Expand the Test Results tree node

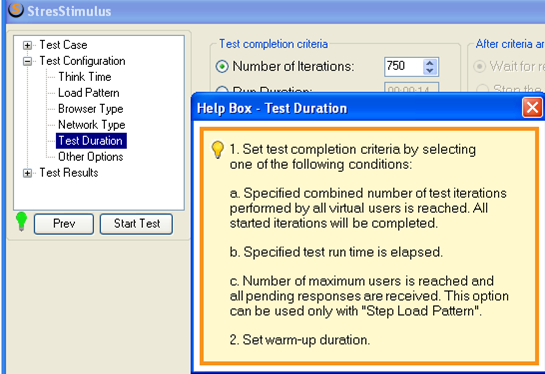[x=27, y=173]
